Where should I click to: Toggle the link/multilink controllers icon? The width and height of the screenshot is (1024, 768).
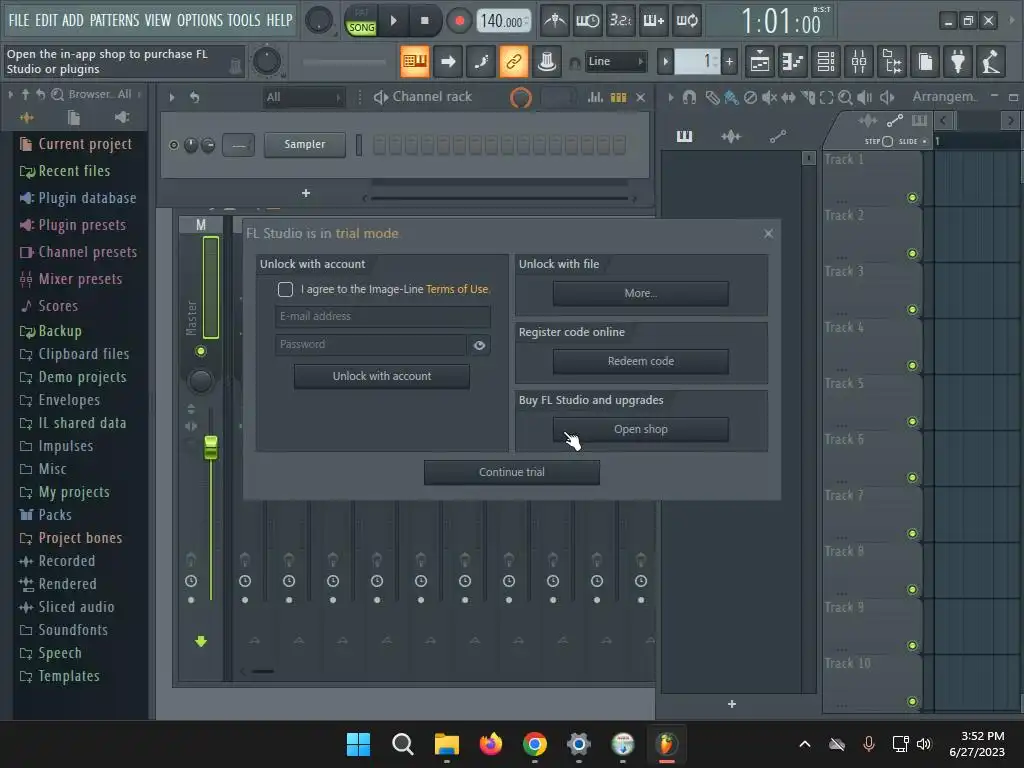point(513,61)
